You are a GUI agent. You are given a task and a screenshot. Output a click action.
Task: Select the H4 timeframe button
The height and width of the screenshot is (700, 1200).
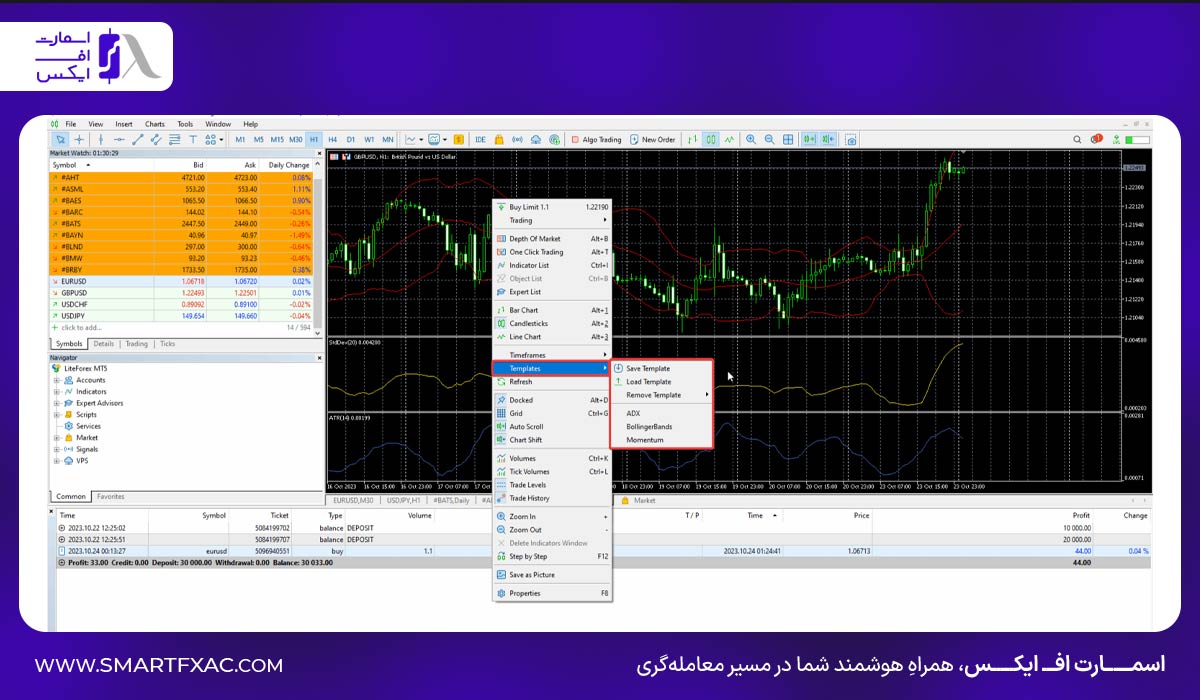[332, 139]
